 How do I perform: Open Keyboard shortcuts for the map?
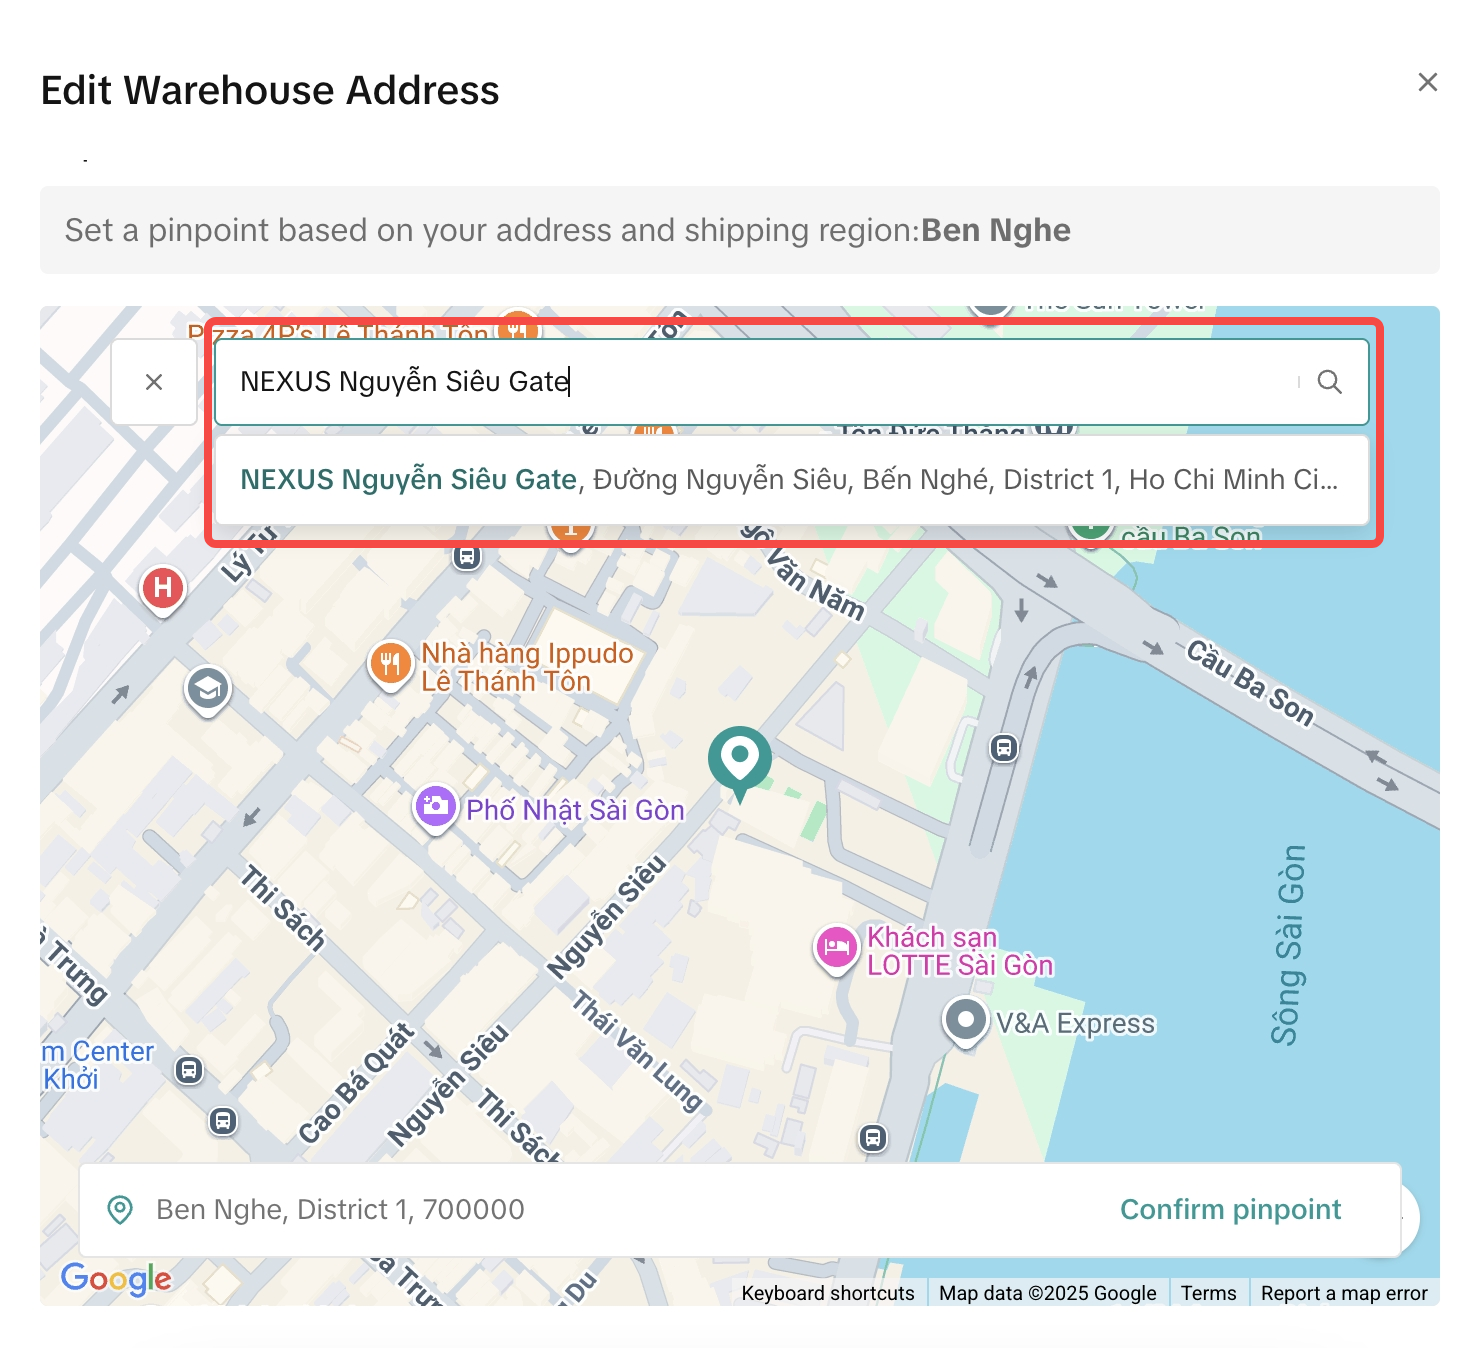(828, 1293)
